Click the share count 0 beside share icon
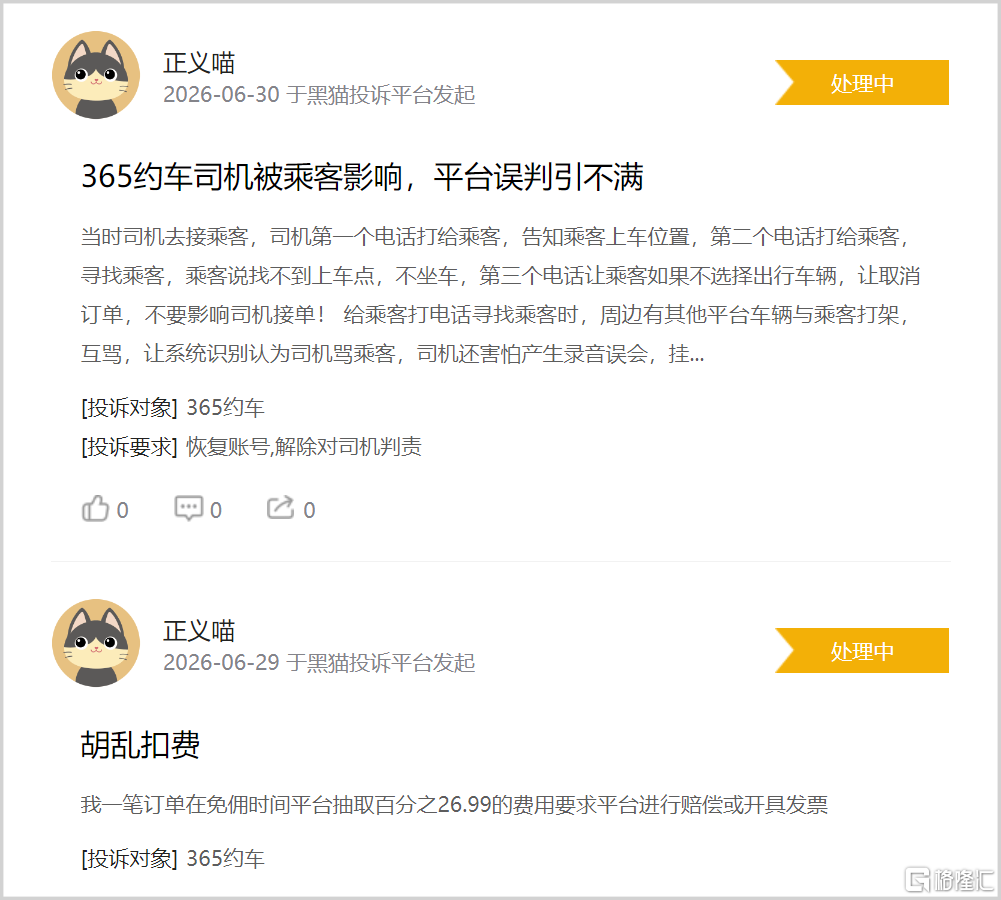 pyautogui.click(x=309, y=511)
